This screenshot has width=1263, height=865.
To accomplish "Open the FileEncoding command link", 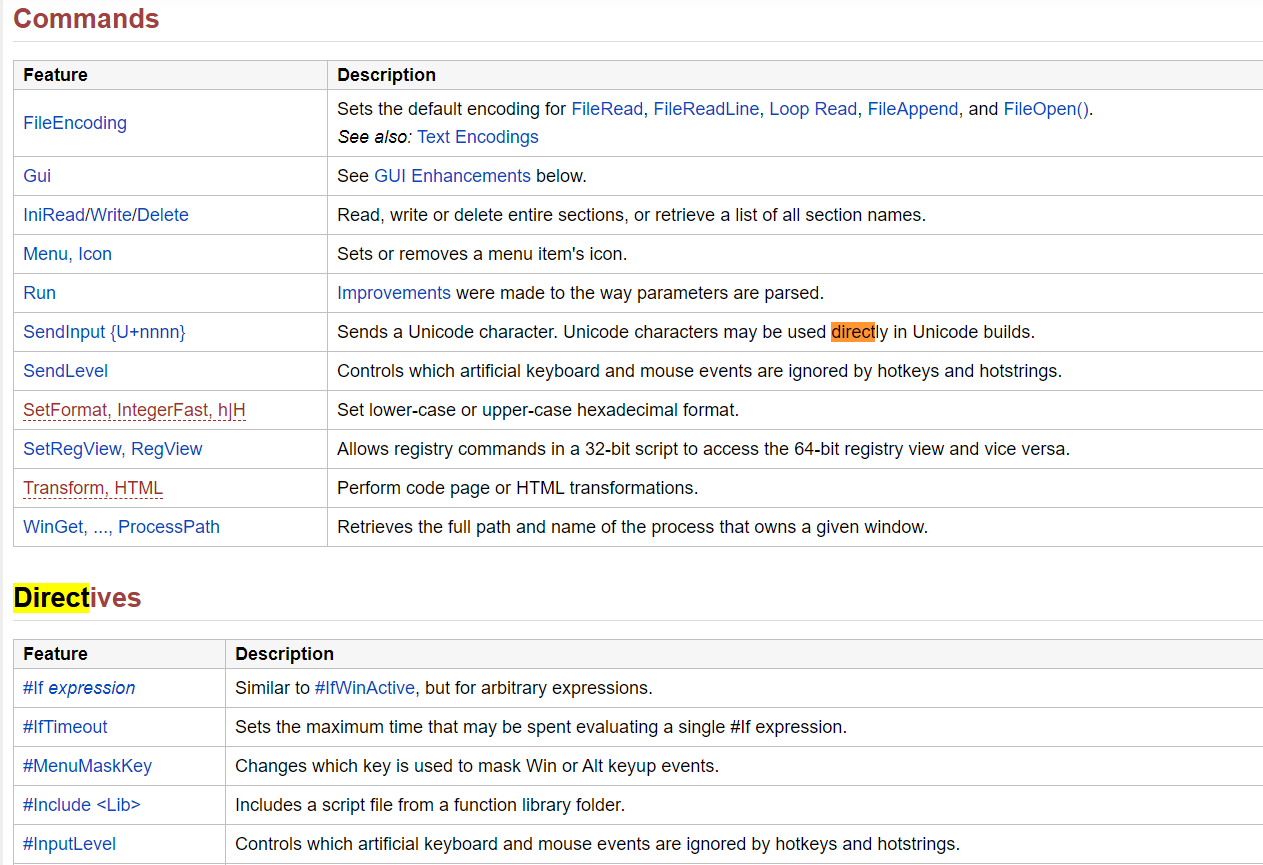I will coord(75,123).
